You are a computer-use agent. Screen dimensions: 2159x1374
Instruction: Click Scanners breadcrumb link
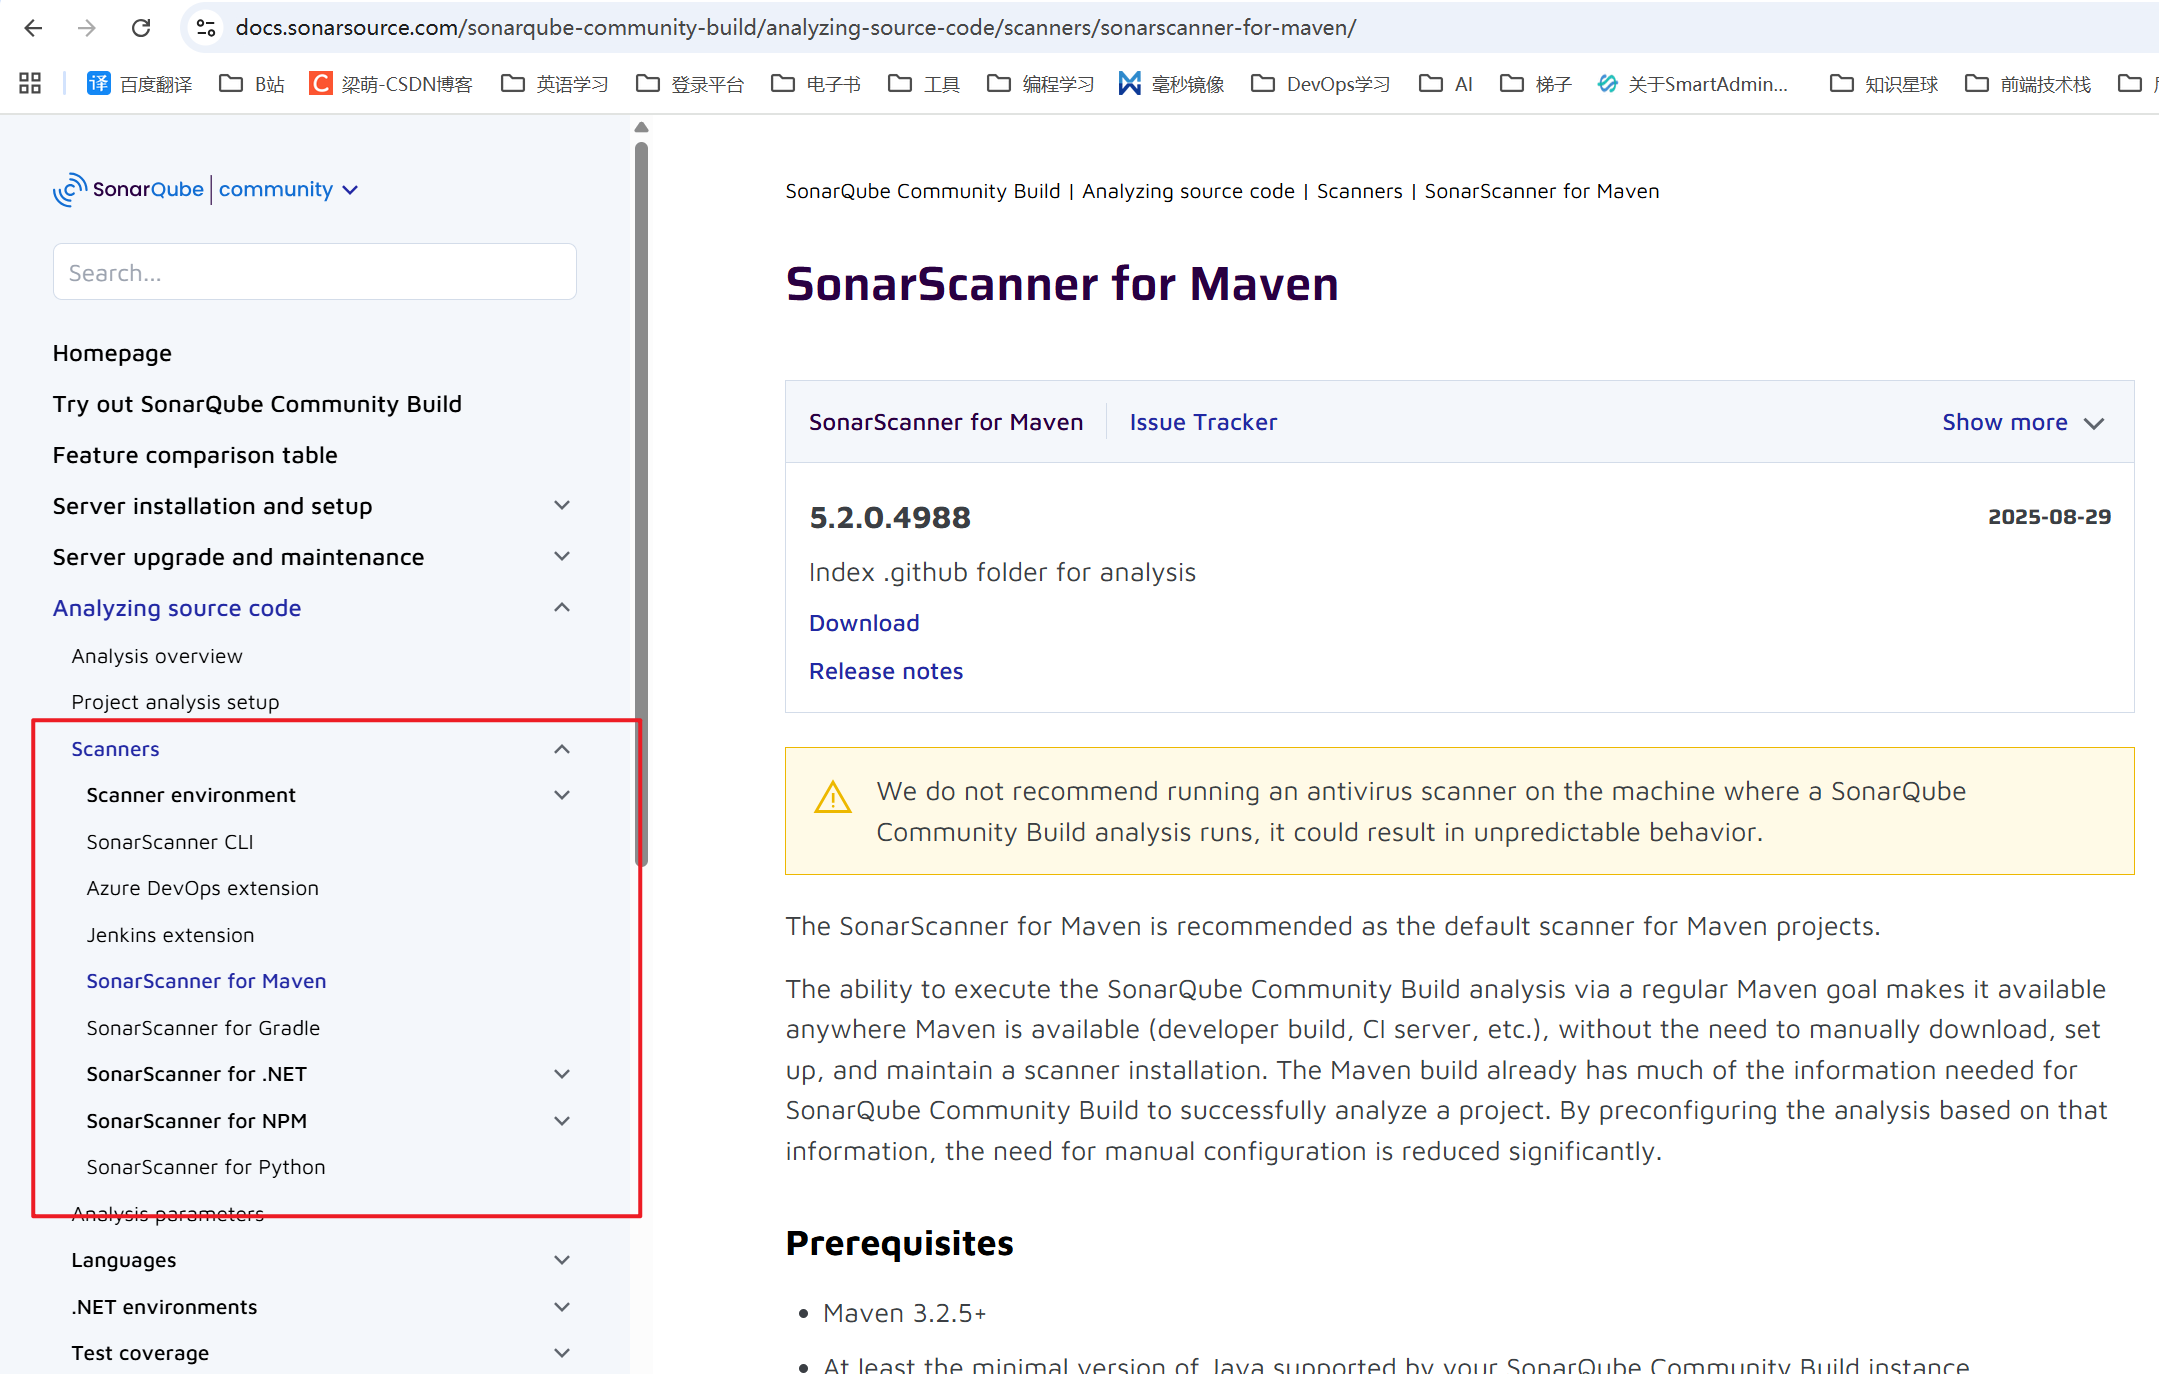[1359, 191]
